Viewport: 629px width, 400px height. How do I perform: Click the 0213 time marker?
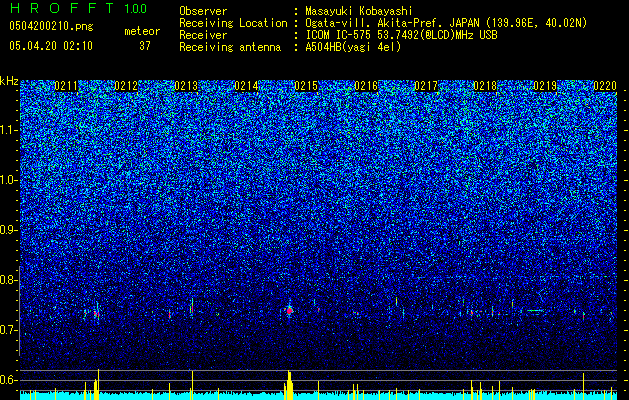186,86
